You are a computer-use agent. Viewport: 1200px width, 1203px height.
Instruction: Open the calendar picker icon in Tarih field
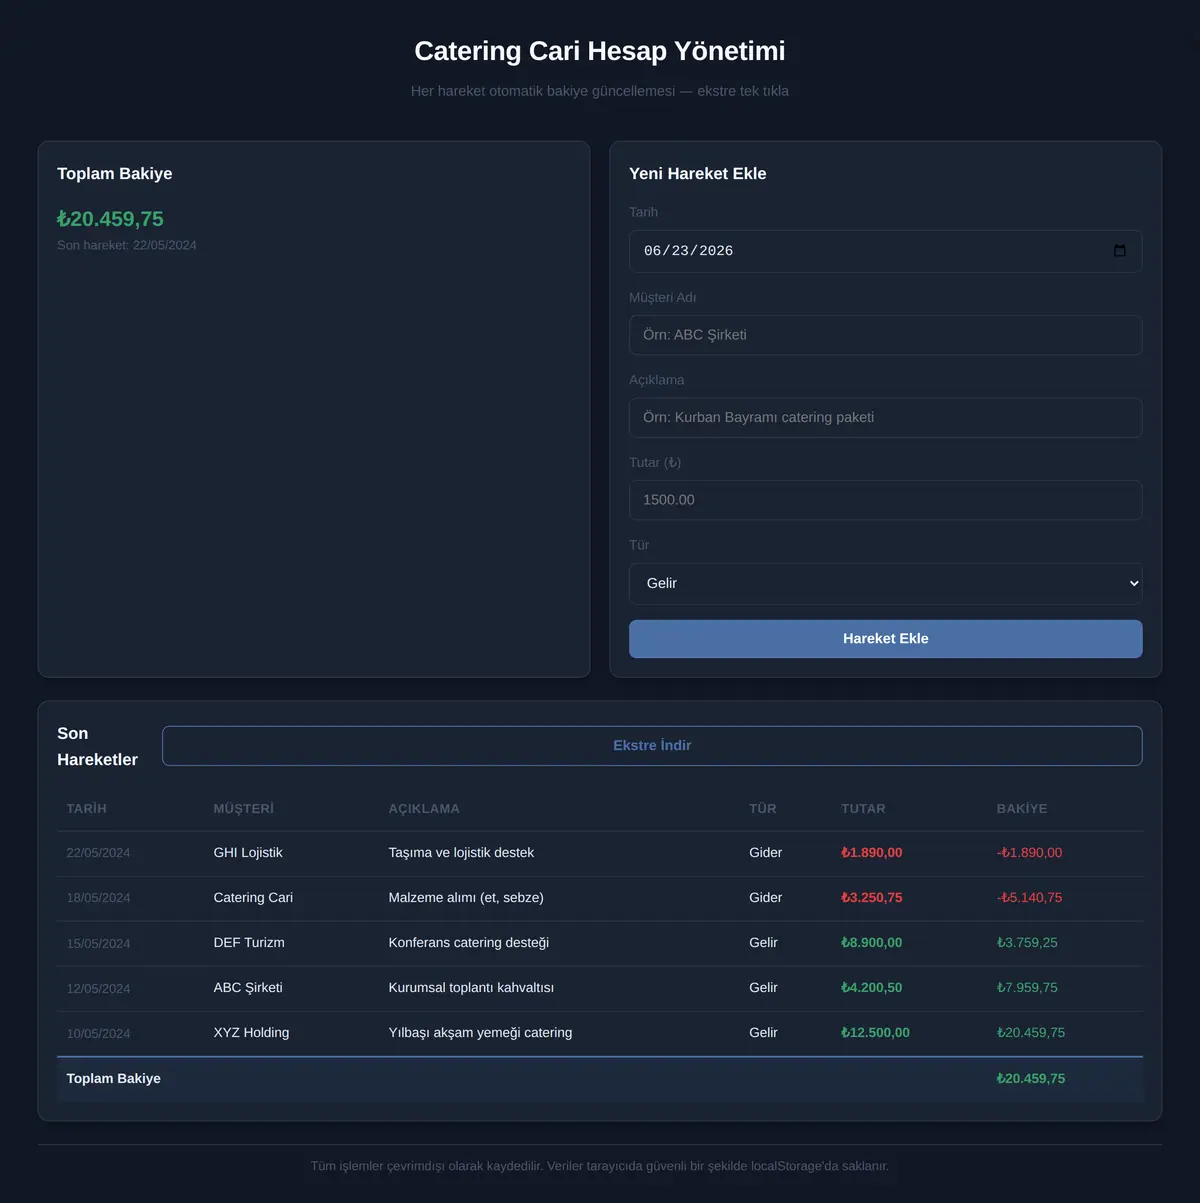point(1120,251)
